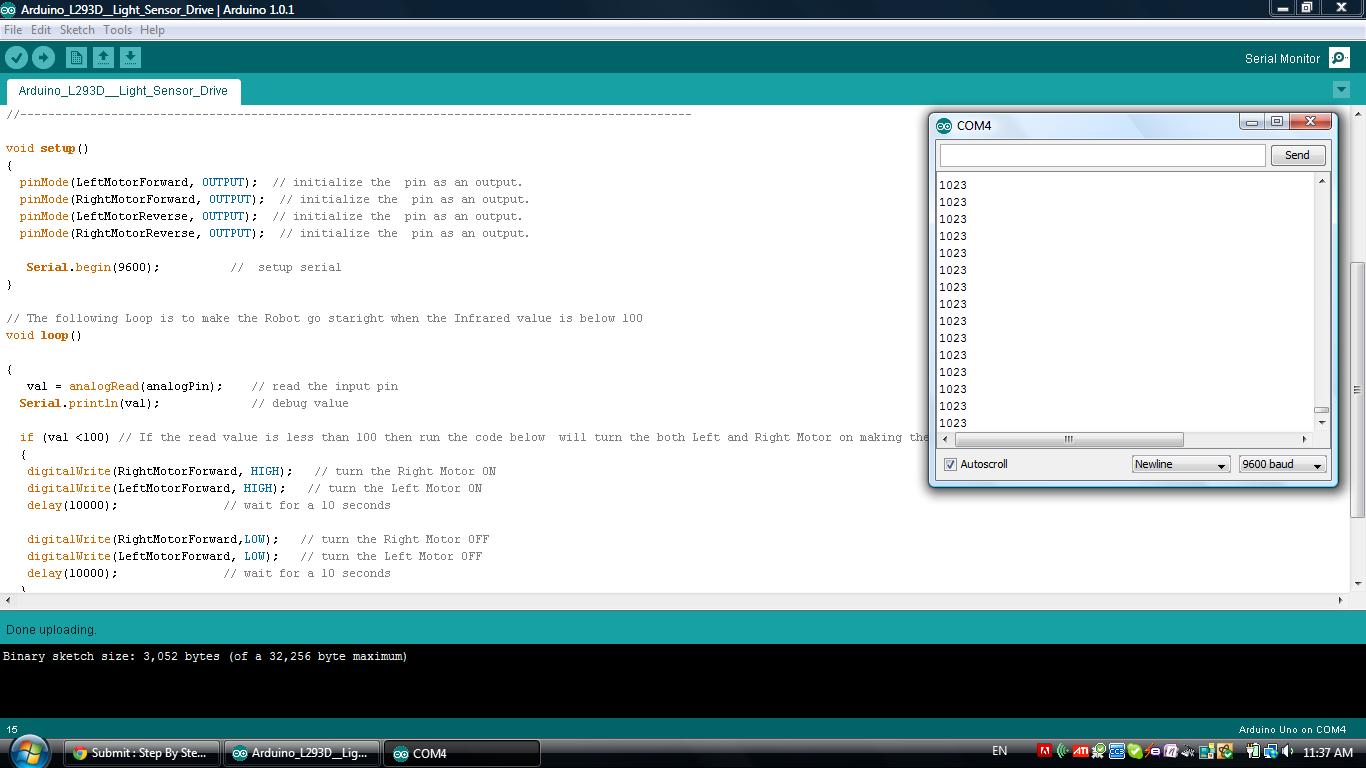Click the Save sketch down-arrow icon
The height and width of the screenshot is (768, 1366).
pos(130,58)
